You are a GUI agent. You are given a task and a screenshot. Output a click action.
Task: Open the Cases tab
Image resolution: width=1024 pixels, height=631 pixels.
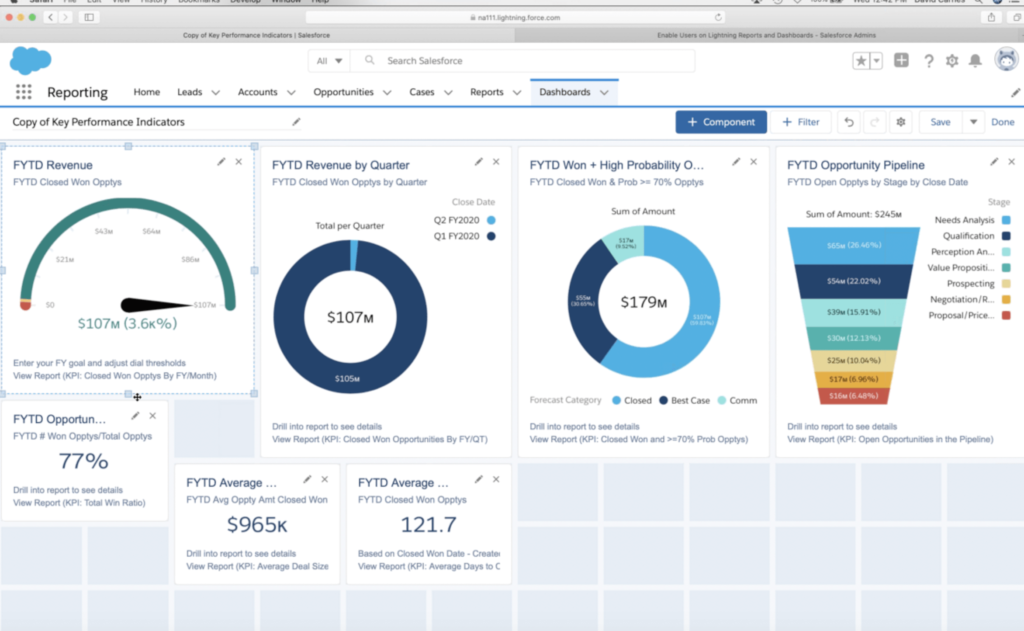422,92
